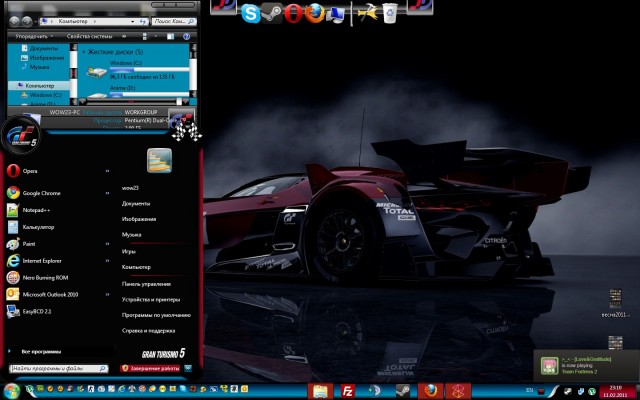
Task: Go forward in Explorer window
Action: click(27, 21)
